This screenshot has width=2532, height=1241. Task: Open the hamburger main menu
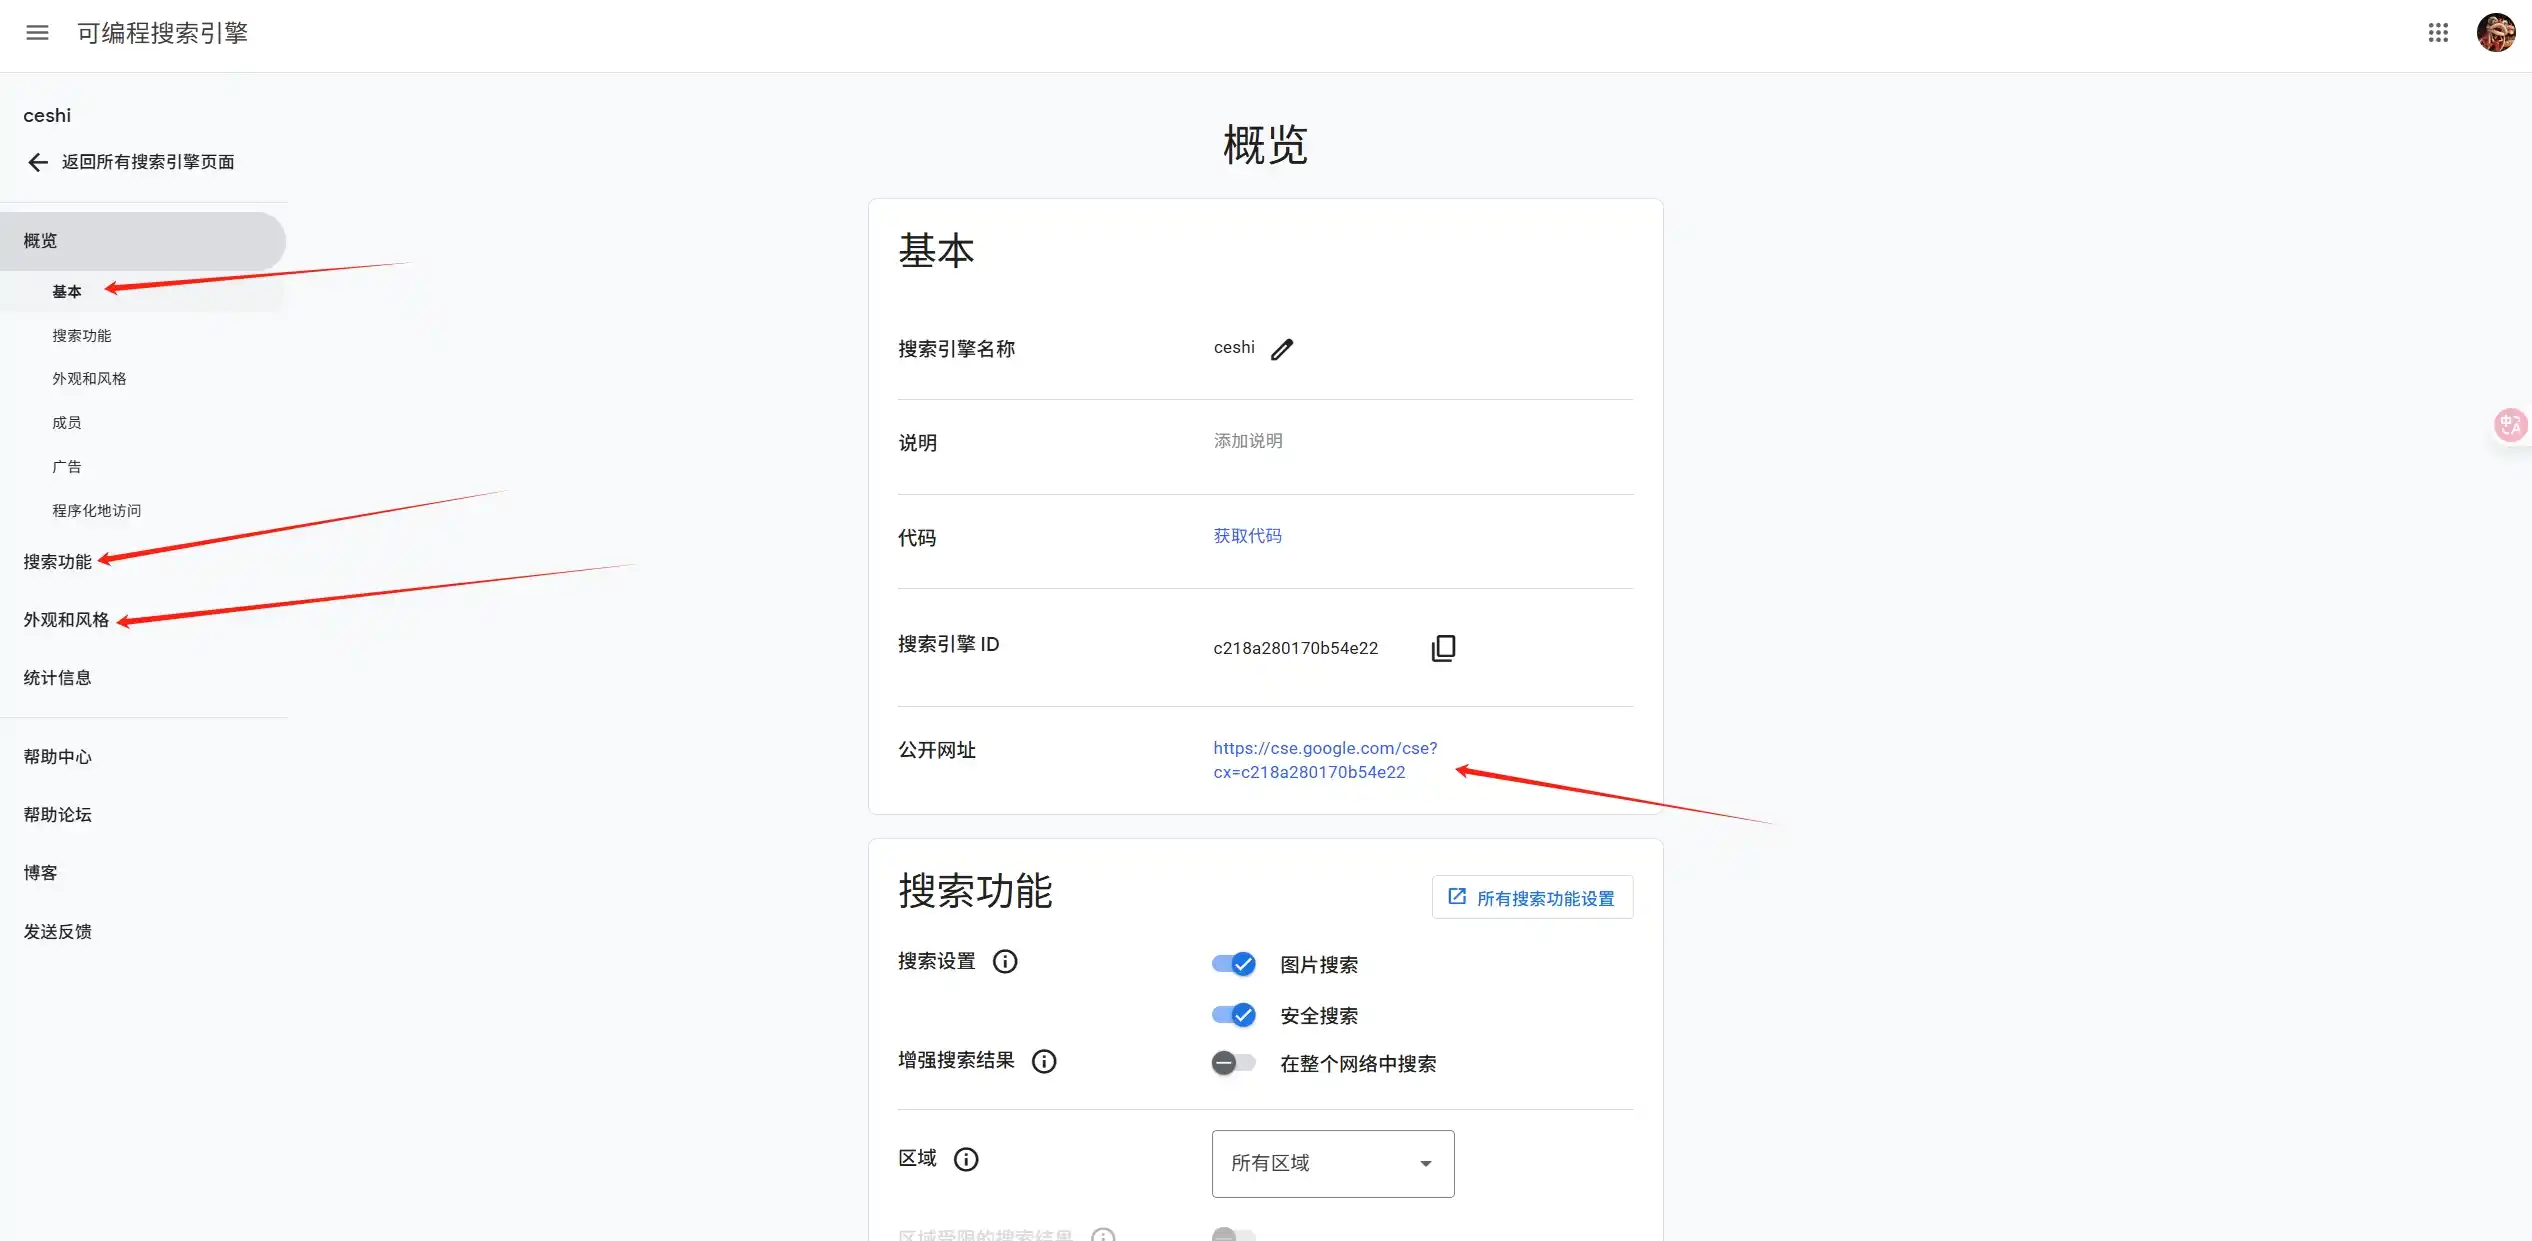pos(37,33)
